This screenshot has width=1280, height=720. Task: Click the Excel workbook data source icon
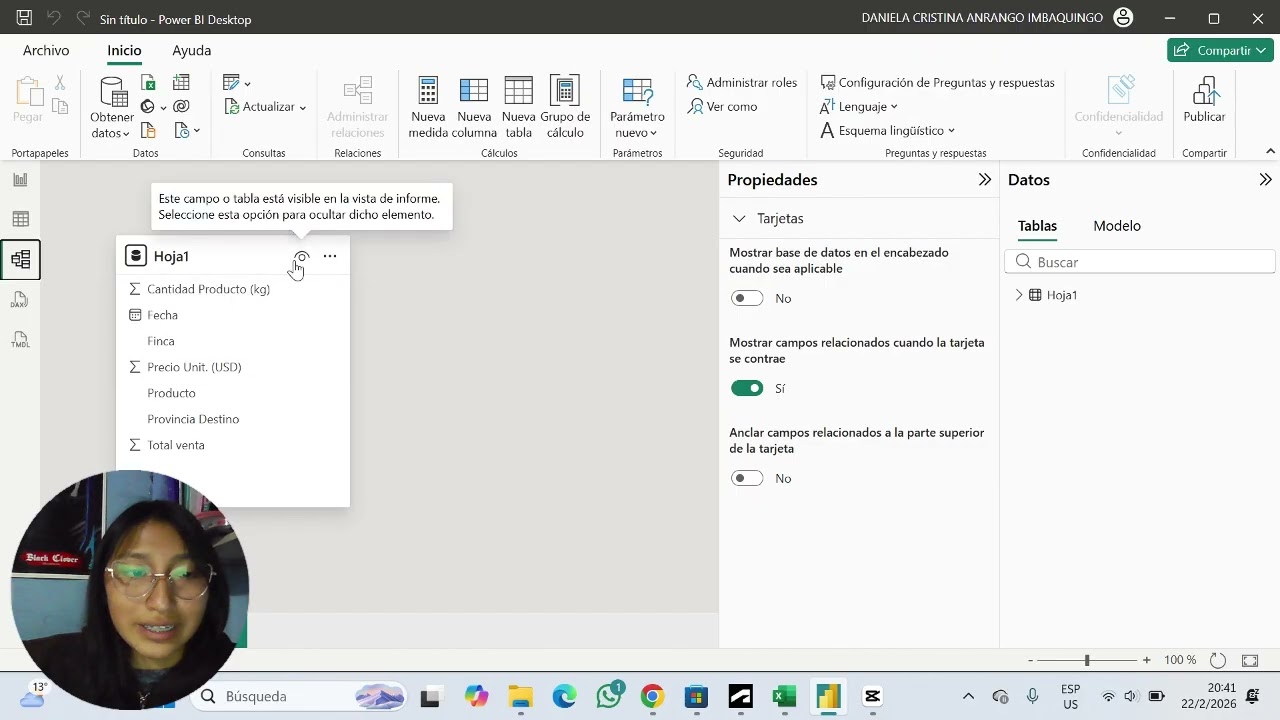[x=148, y=83]
